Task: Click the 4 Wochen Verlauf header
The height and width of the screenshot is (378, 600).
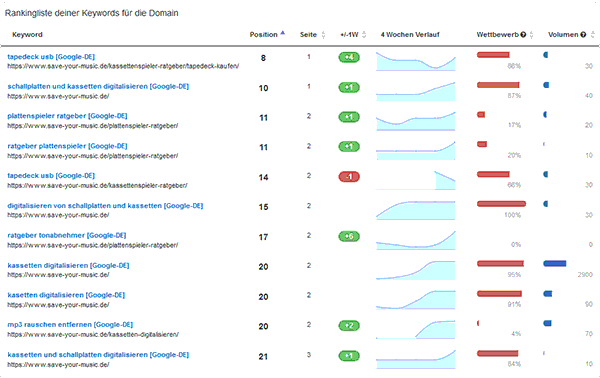Action: [410, 35]
